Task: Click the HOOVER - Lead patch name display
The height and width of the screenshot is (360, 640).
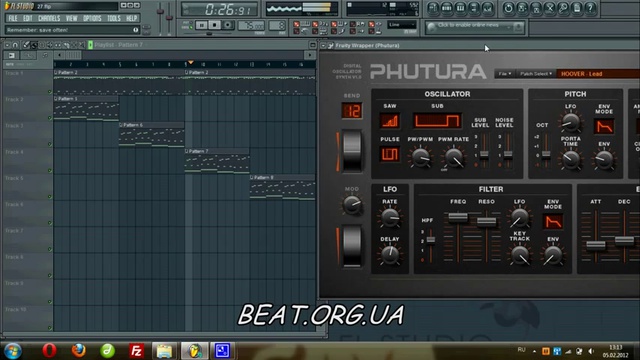Action: pos(598,74)
